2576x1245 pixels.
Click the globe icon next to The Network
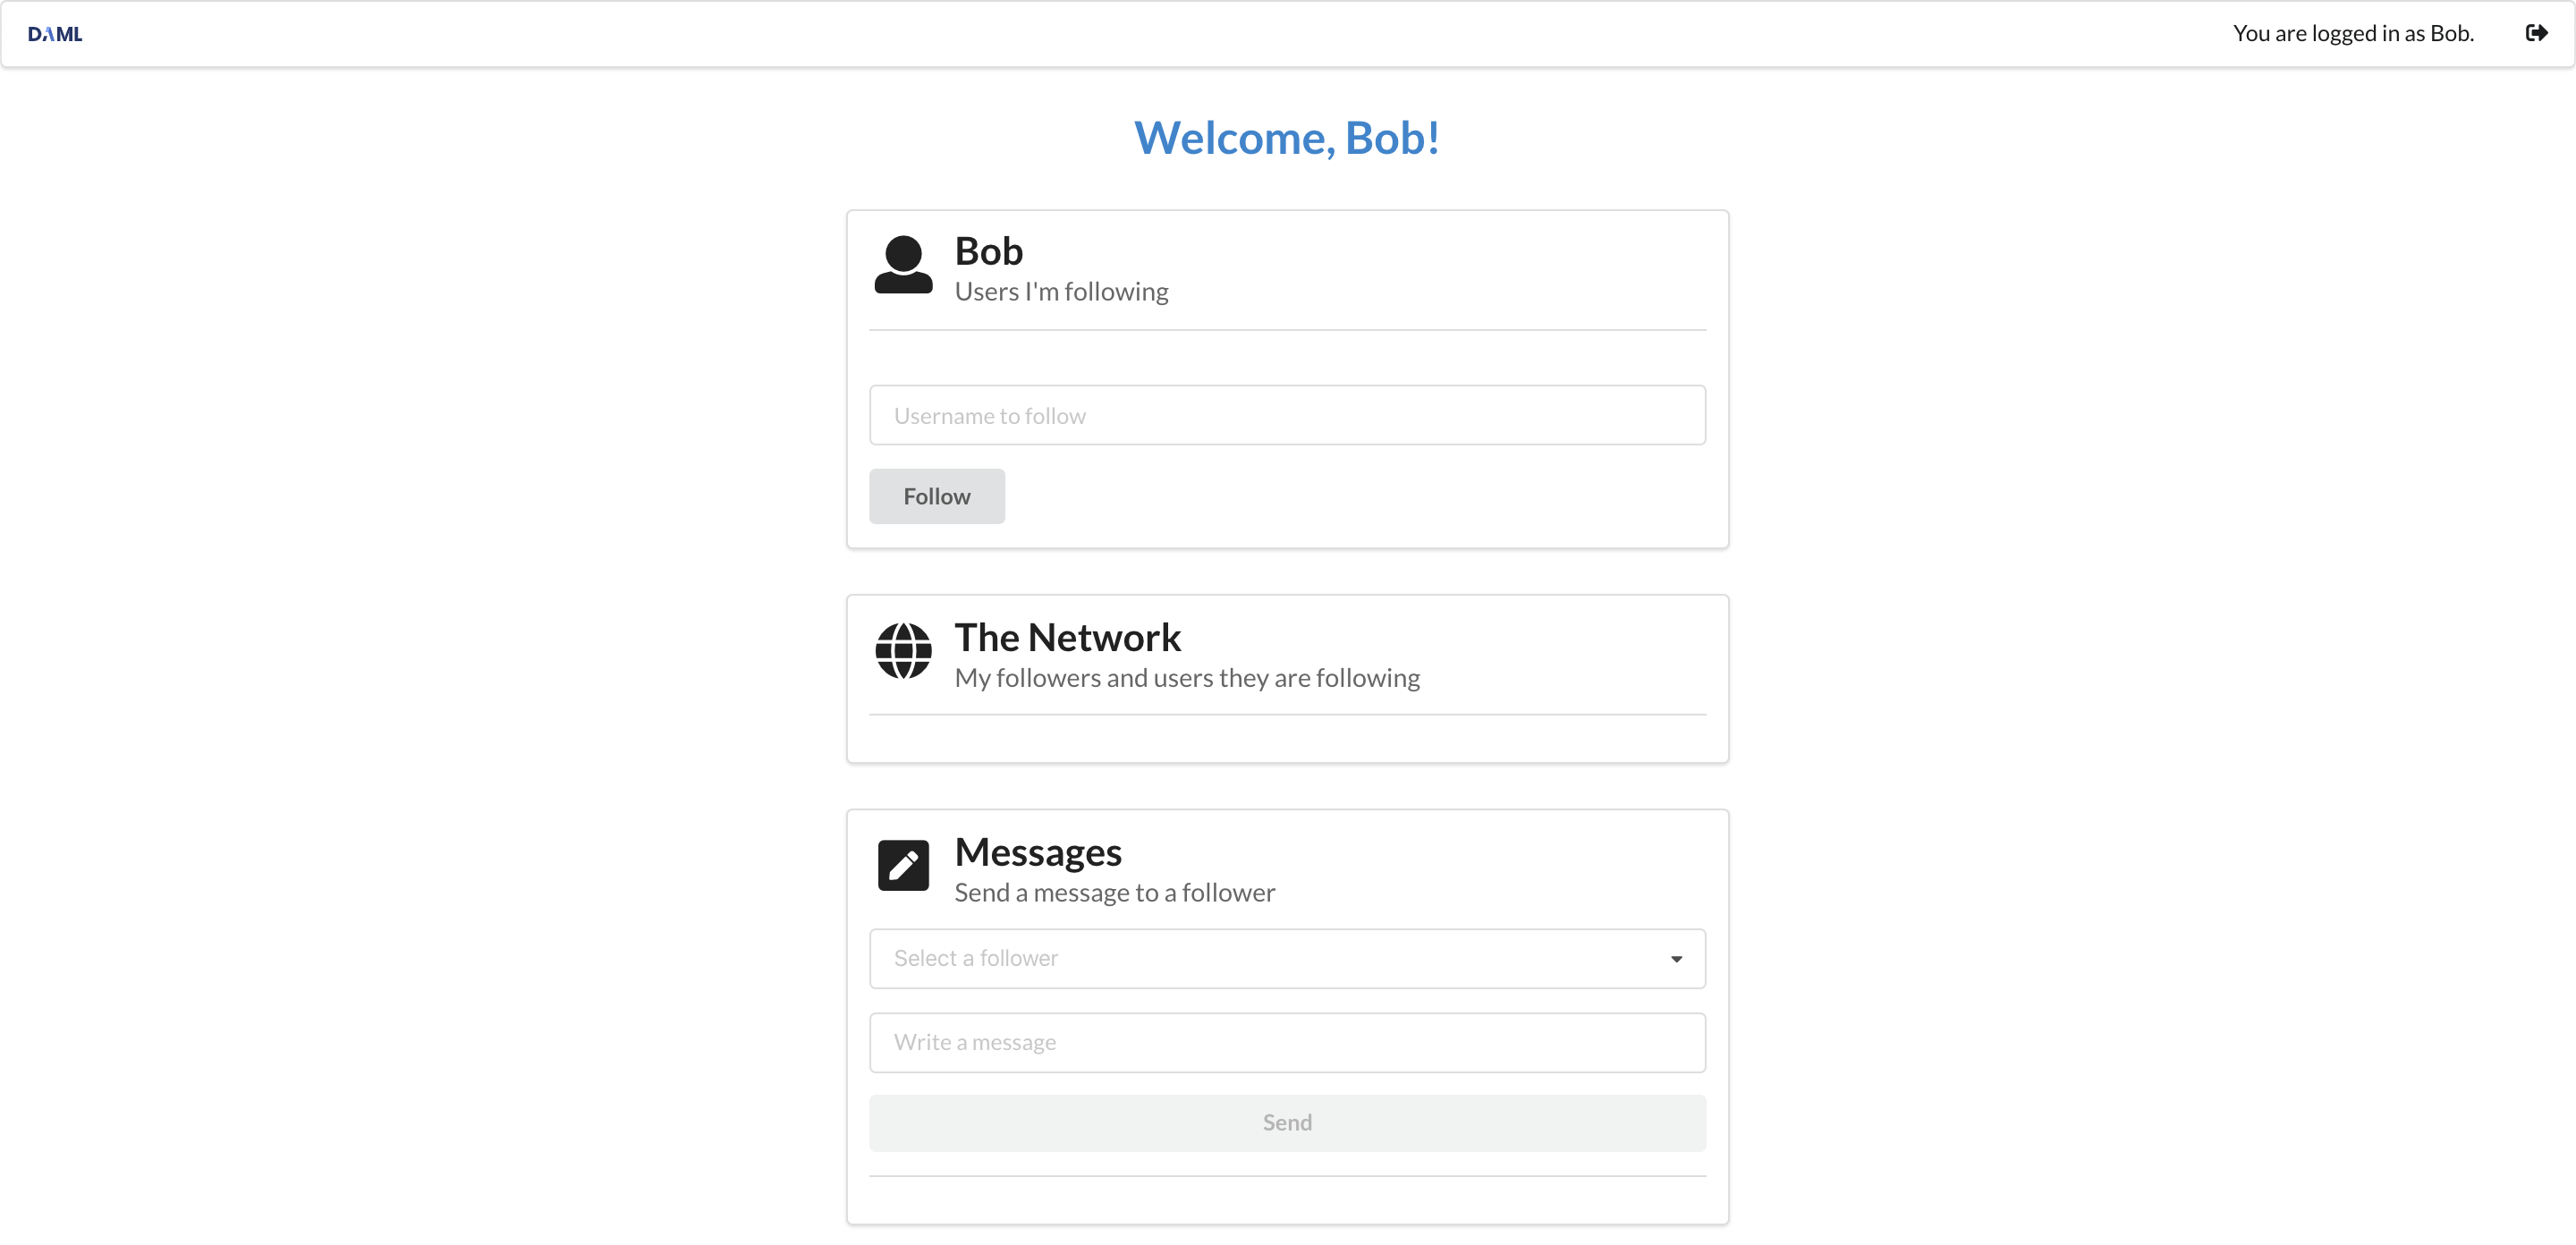(x=903, y=653)
